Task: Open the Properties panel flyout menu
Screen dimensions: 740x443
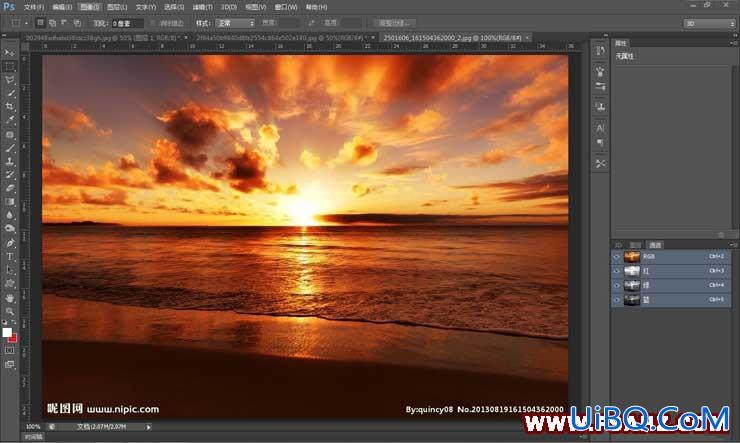Action: 733,43
